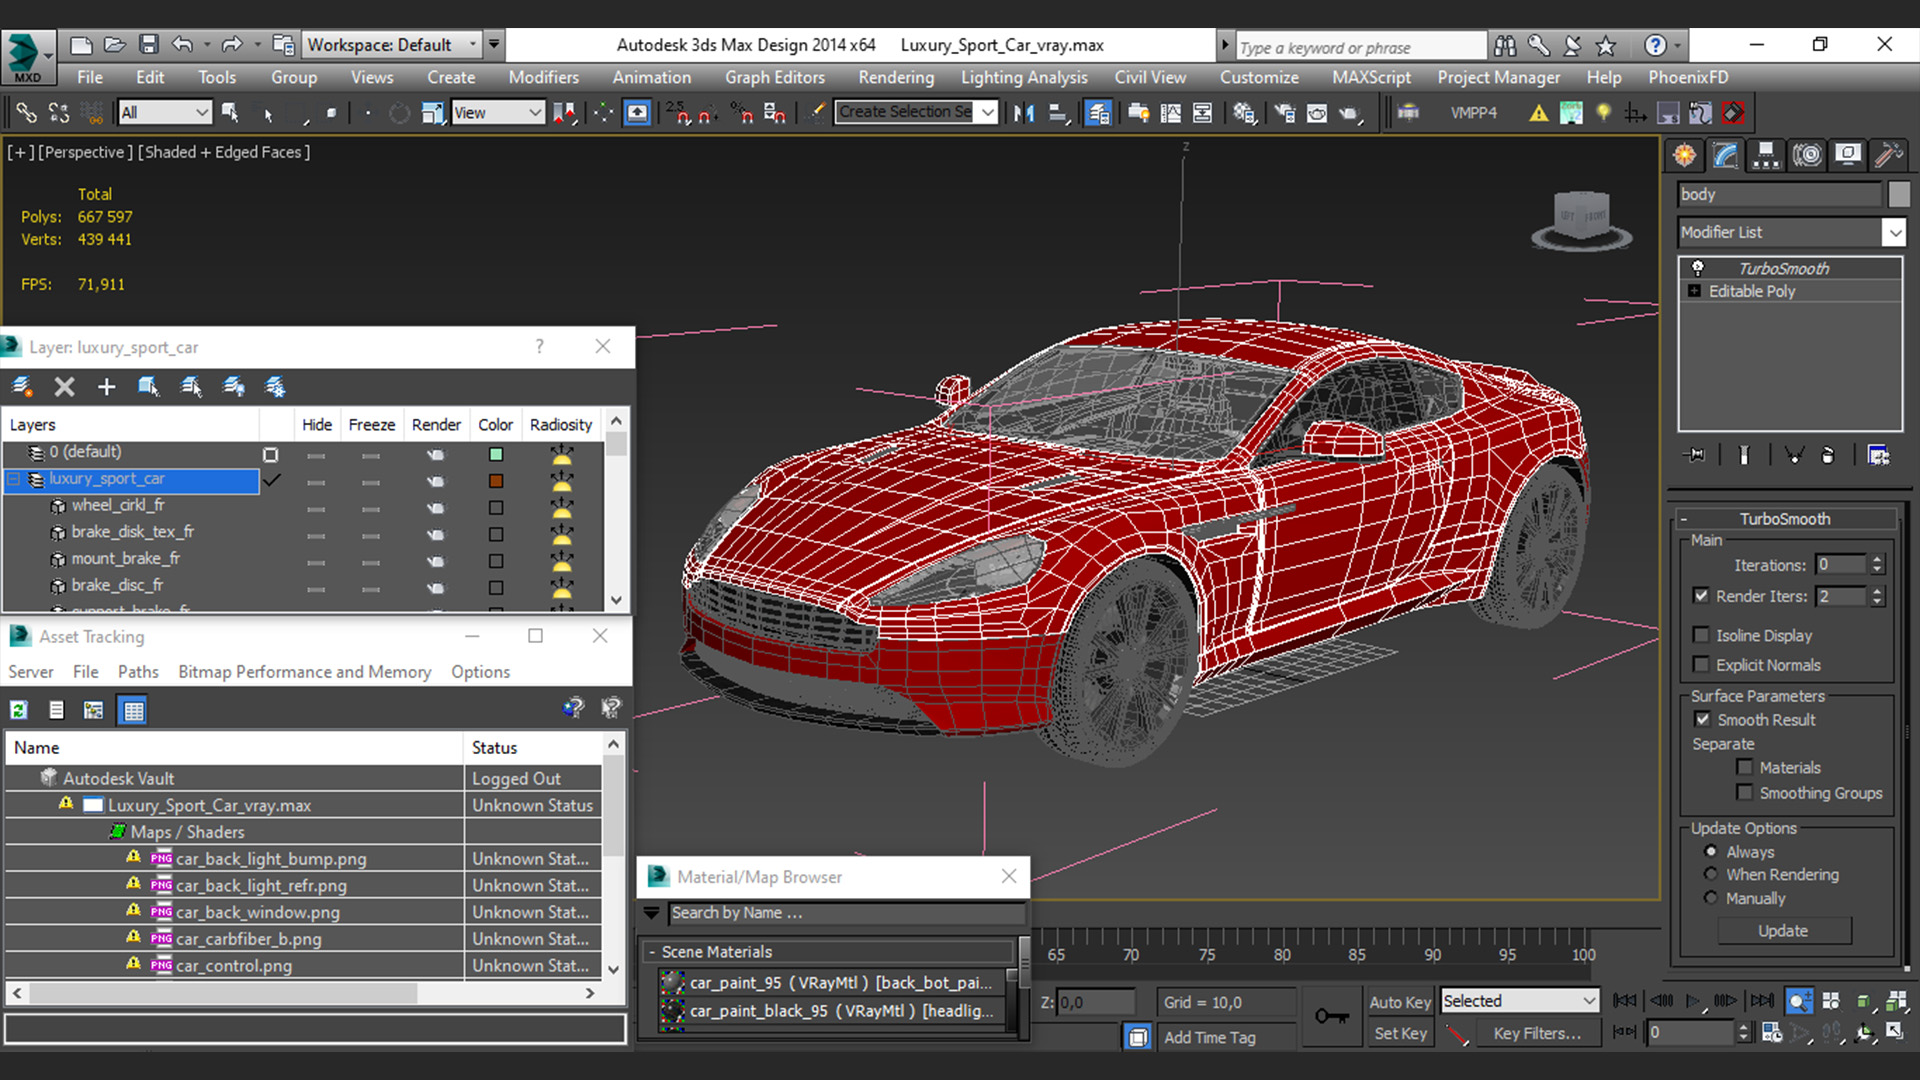
Task: Select the Always update option
Action: [x=1711, y=851]
